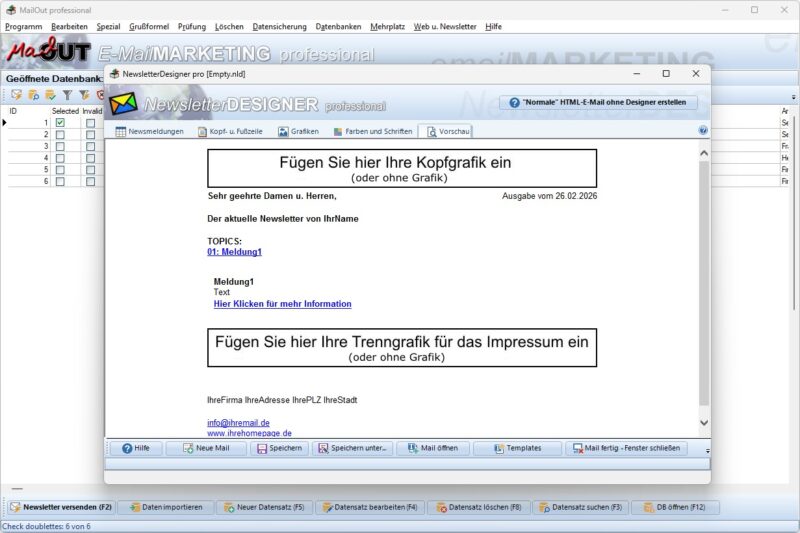Click 'Hier Klicken für mehr Information' link
This screenshot has width=800, height=533.
point(282,304)
